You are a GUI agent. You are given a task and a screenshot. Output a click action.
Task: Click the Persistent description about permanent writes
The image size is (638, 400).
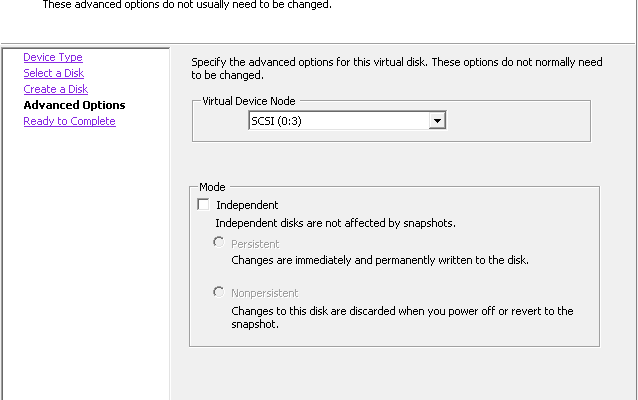[x=380, y=260]
